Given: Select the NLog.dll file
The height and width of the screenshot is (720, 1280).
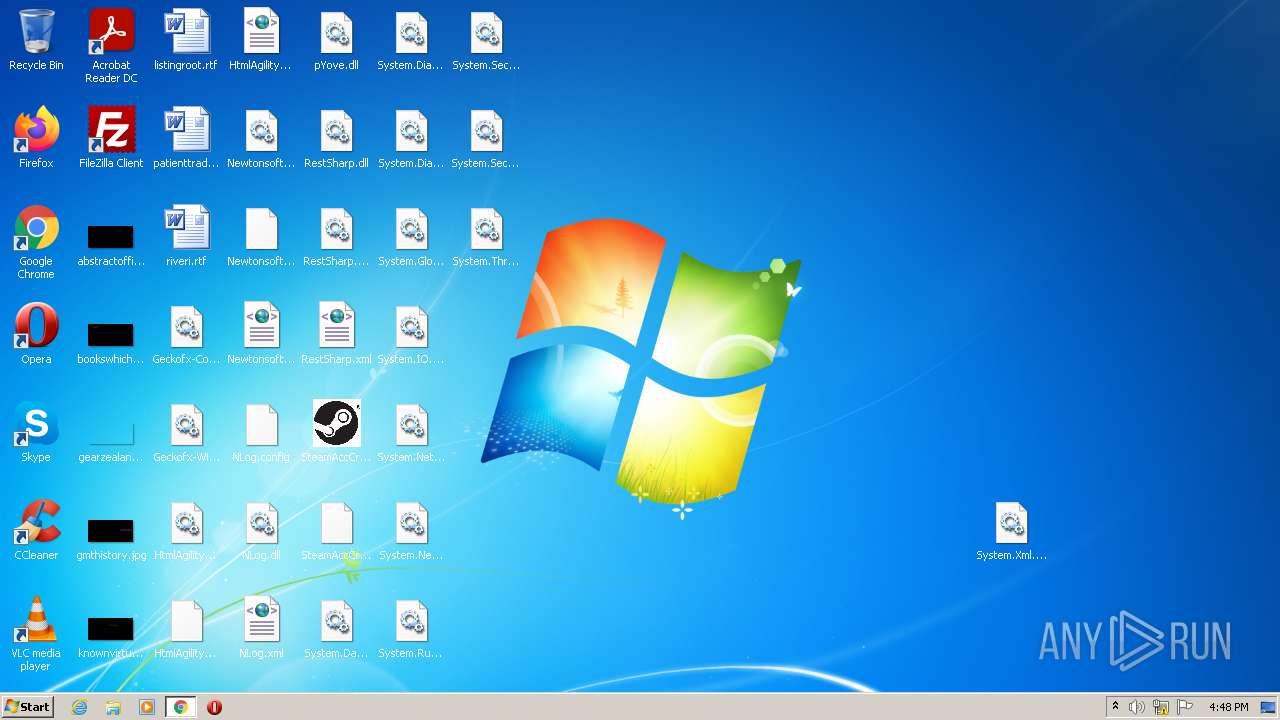Looking at the screenshot, I should pos(261,530).
